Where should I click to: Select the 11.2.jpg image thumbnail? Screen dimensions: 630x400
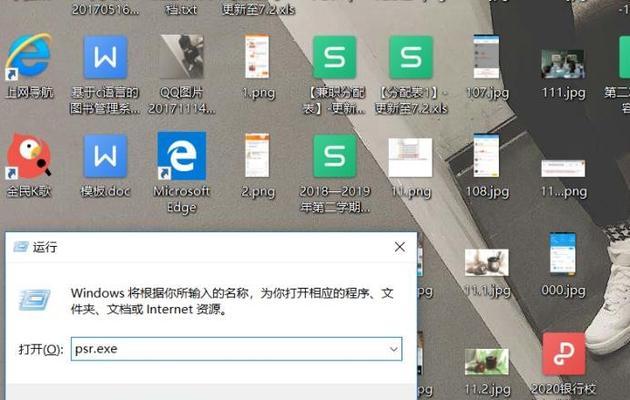point(487,362)
